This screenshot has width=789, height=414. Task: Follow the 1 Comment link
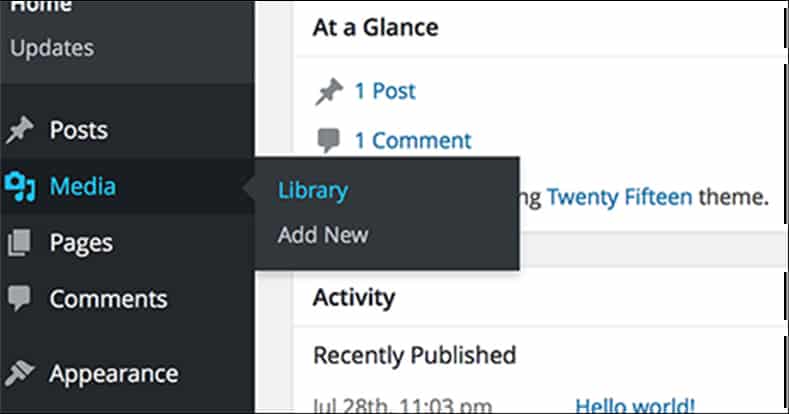413,140
